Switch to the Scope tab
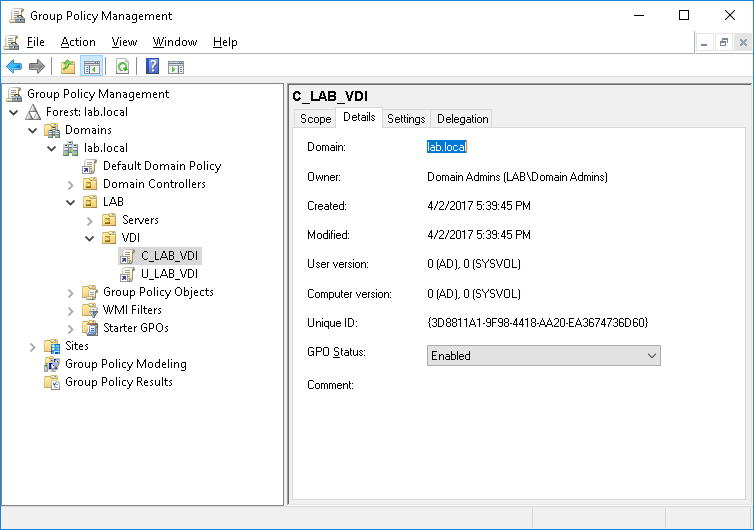Viewport: 754px width, 530px height. (x=315, y=118)
